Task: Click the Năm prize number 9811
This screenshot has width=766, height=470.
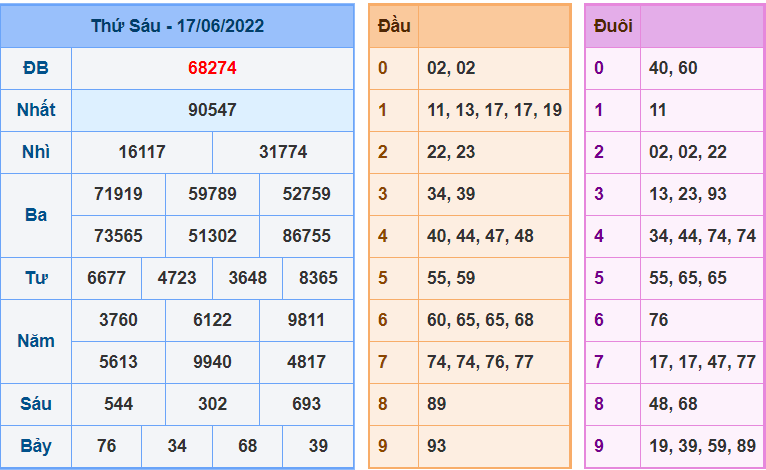Action: tap(306, 320)
